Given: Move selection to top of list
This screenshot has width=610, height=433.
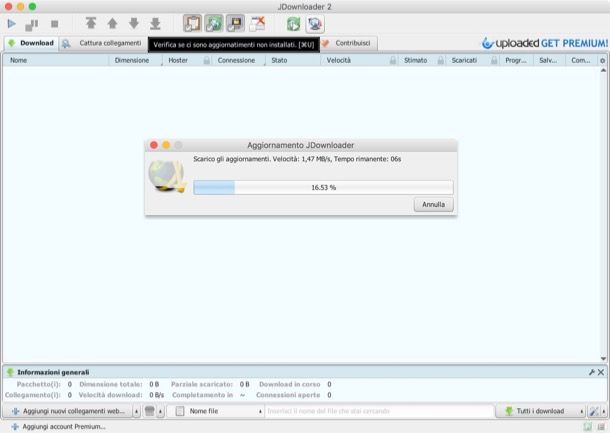Looking at the screenshot, I should 91,23.
